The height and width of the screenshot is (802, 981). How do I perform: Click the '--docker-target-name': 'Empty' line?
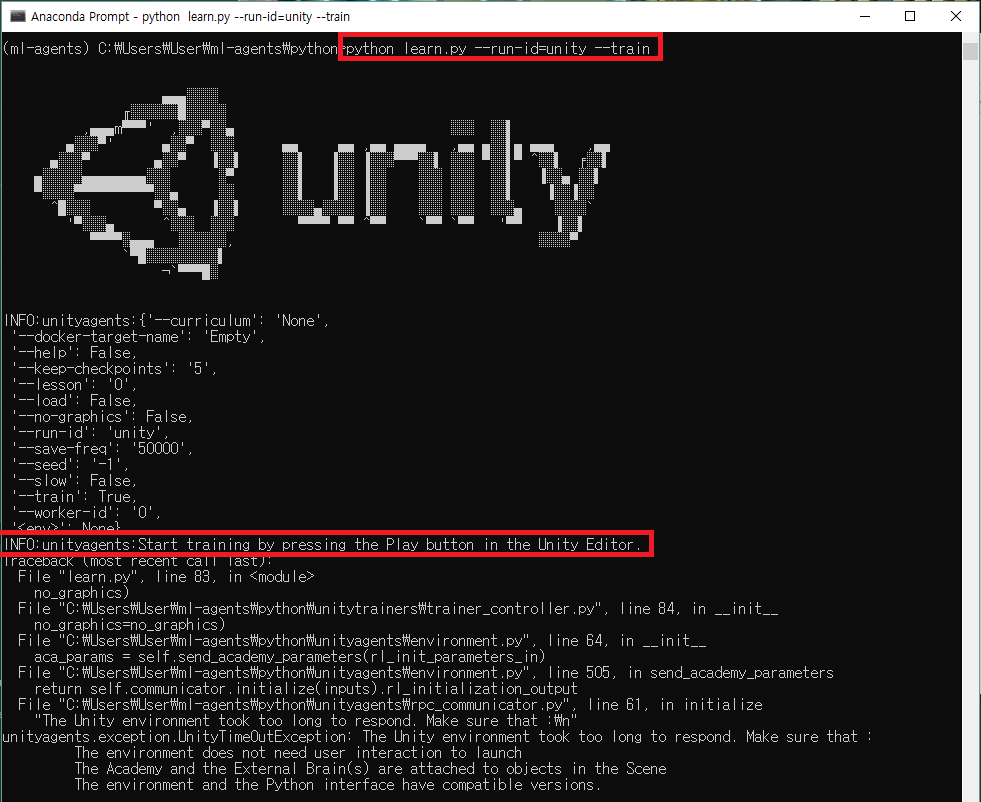pos(138,337)
